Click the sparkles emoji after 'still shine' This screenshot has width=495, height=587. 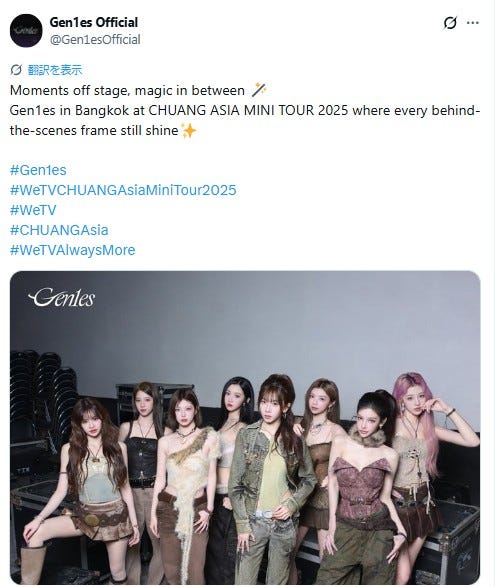[x=188, y=131]
